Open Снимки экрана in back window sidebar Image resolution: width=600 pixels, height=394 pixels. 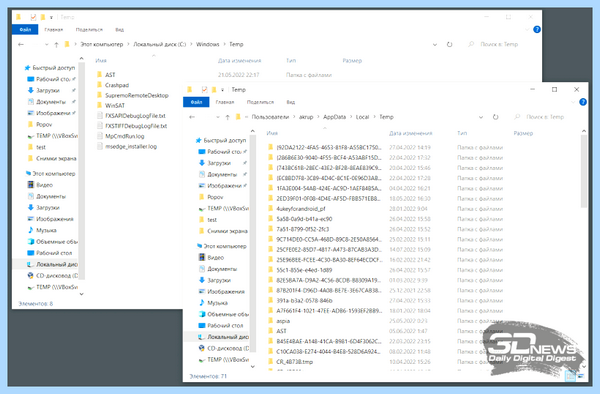[x=56, y=158]
